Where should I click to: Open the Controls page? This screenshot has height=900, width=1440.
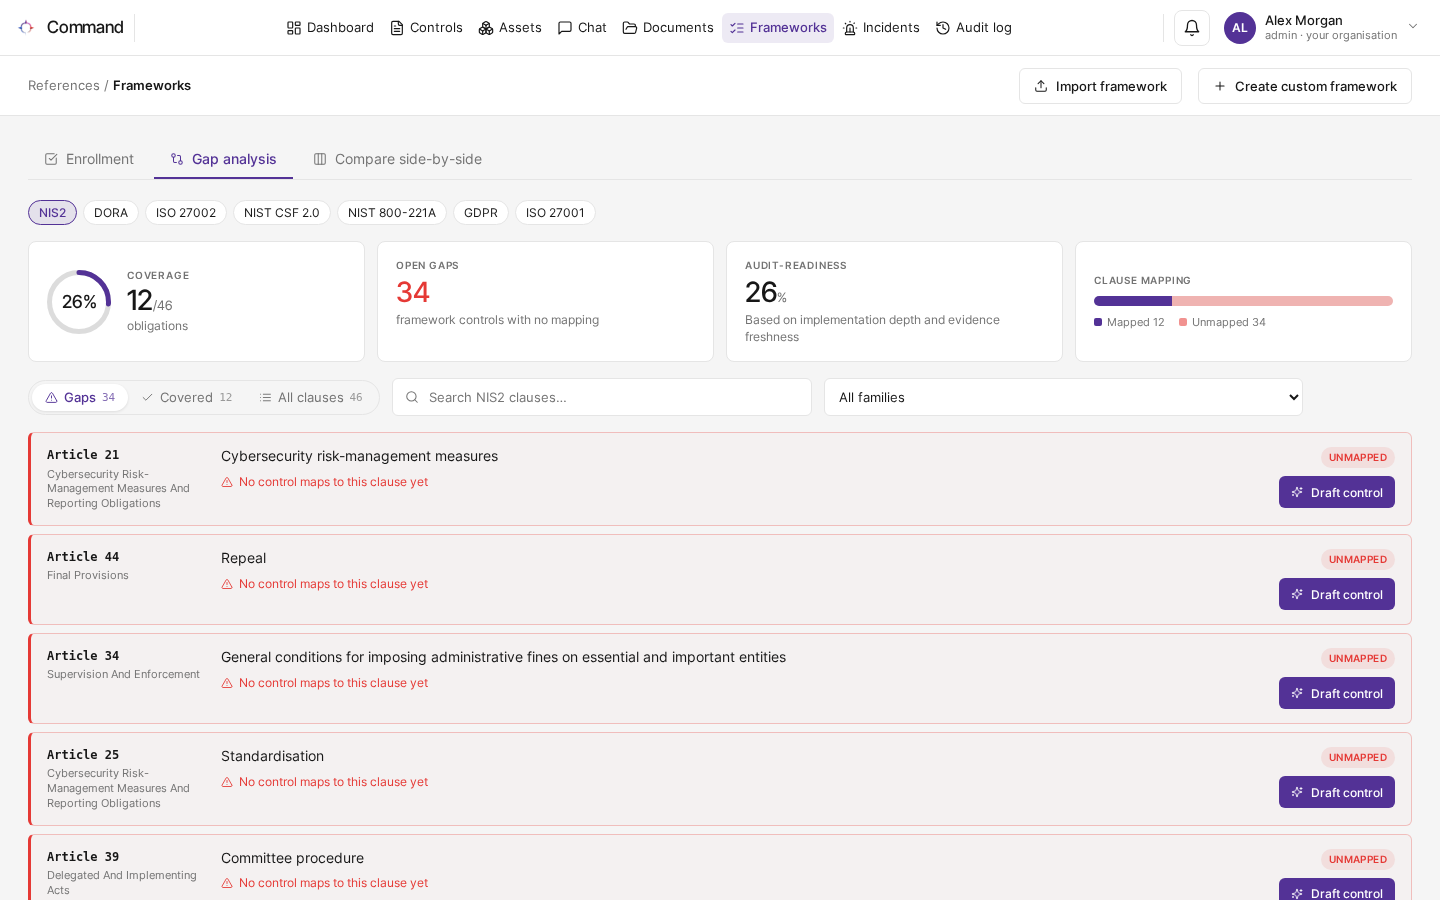coord(426,28)
